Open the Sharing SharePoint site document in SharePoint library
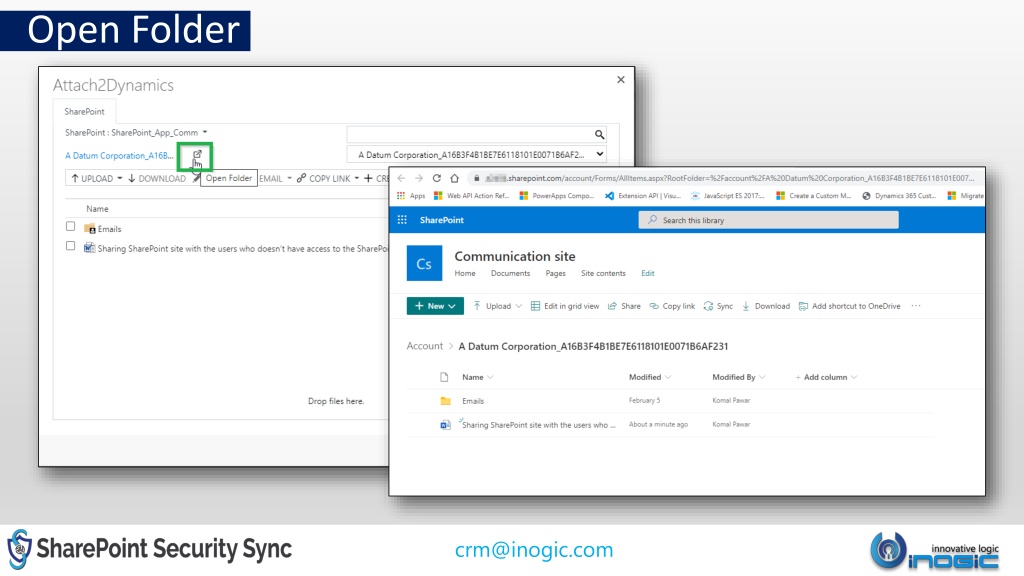The image size is (1024, 576). click(x=538, y=425)
